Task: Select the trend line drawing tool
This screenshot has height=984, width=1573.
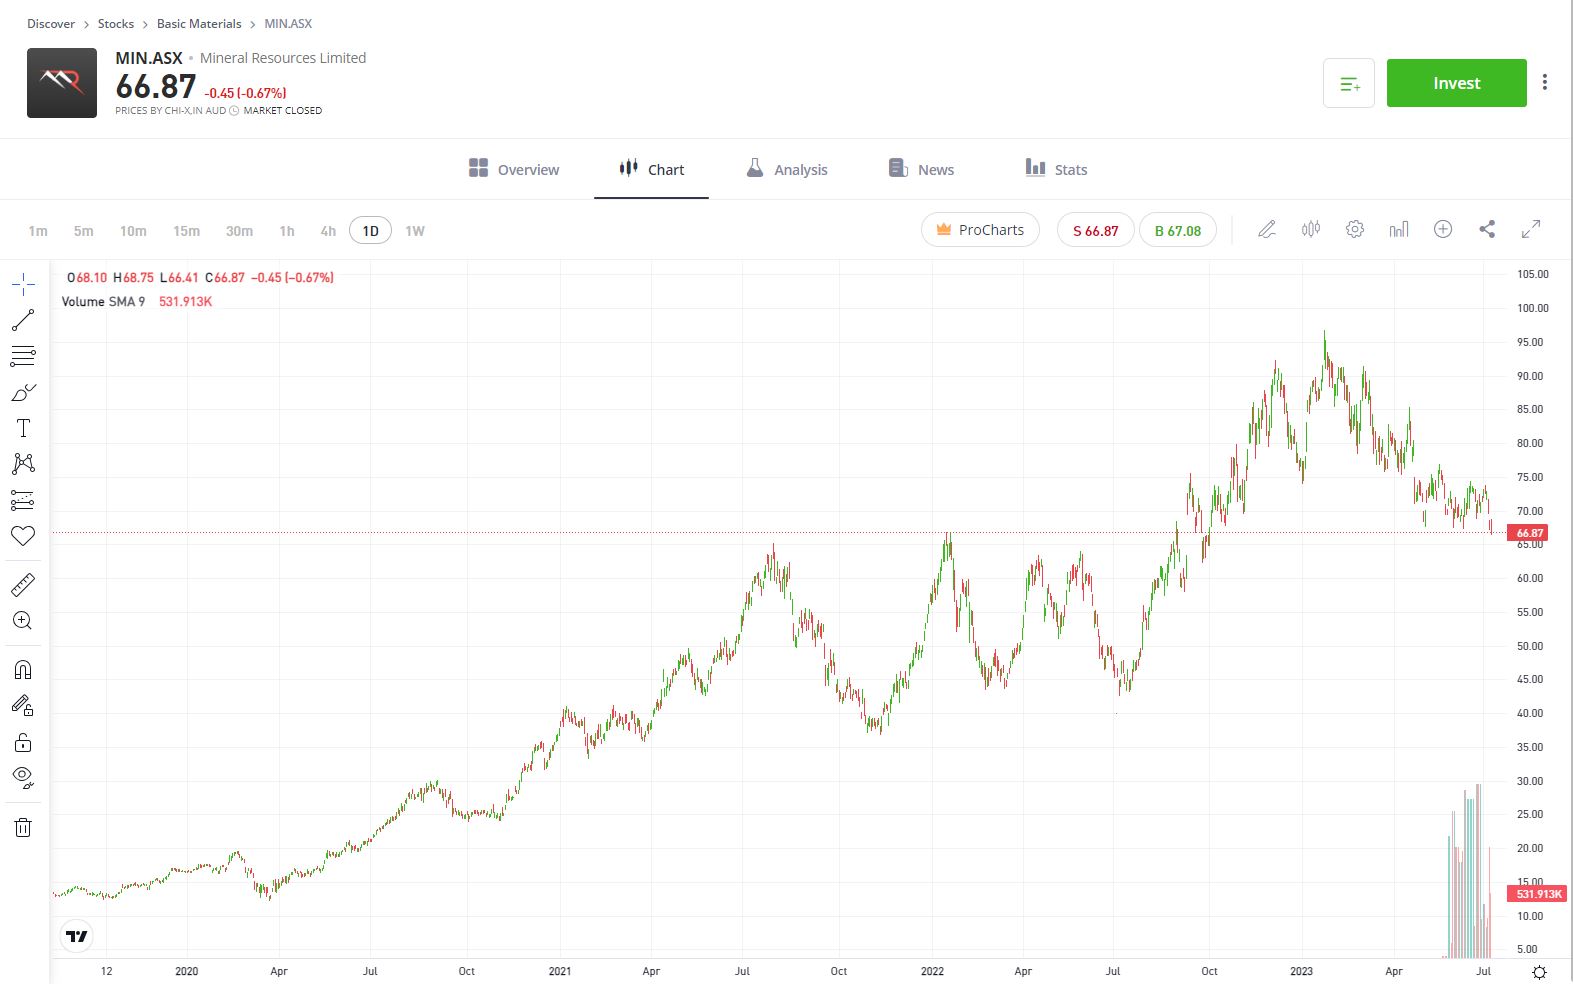Action: [x=23, y=320]
